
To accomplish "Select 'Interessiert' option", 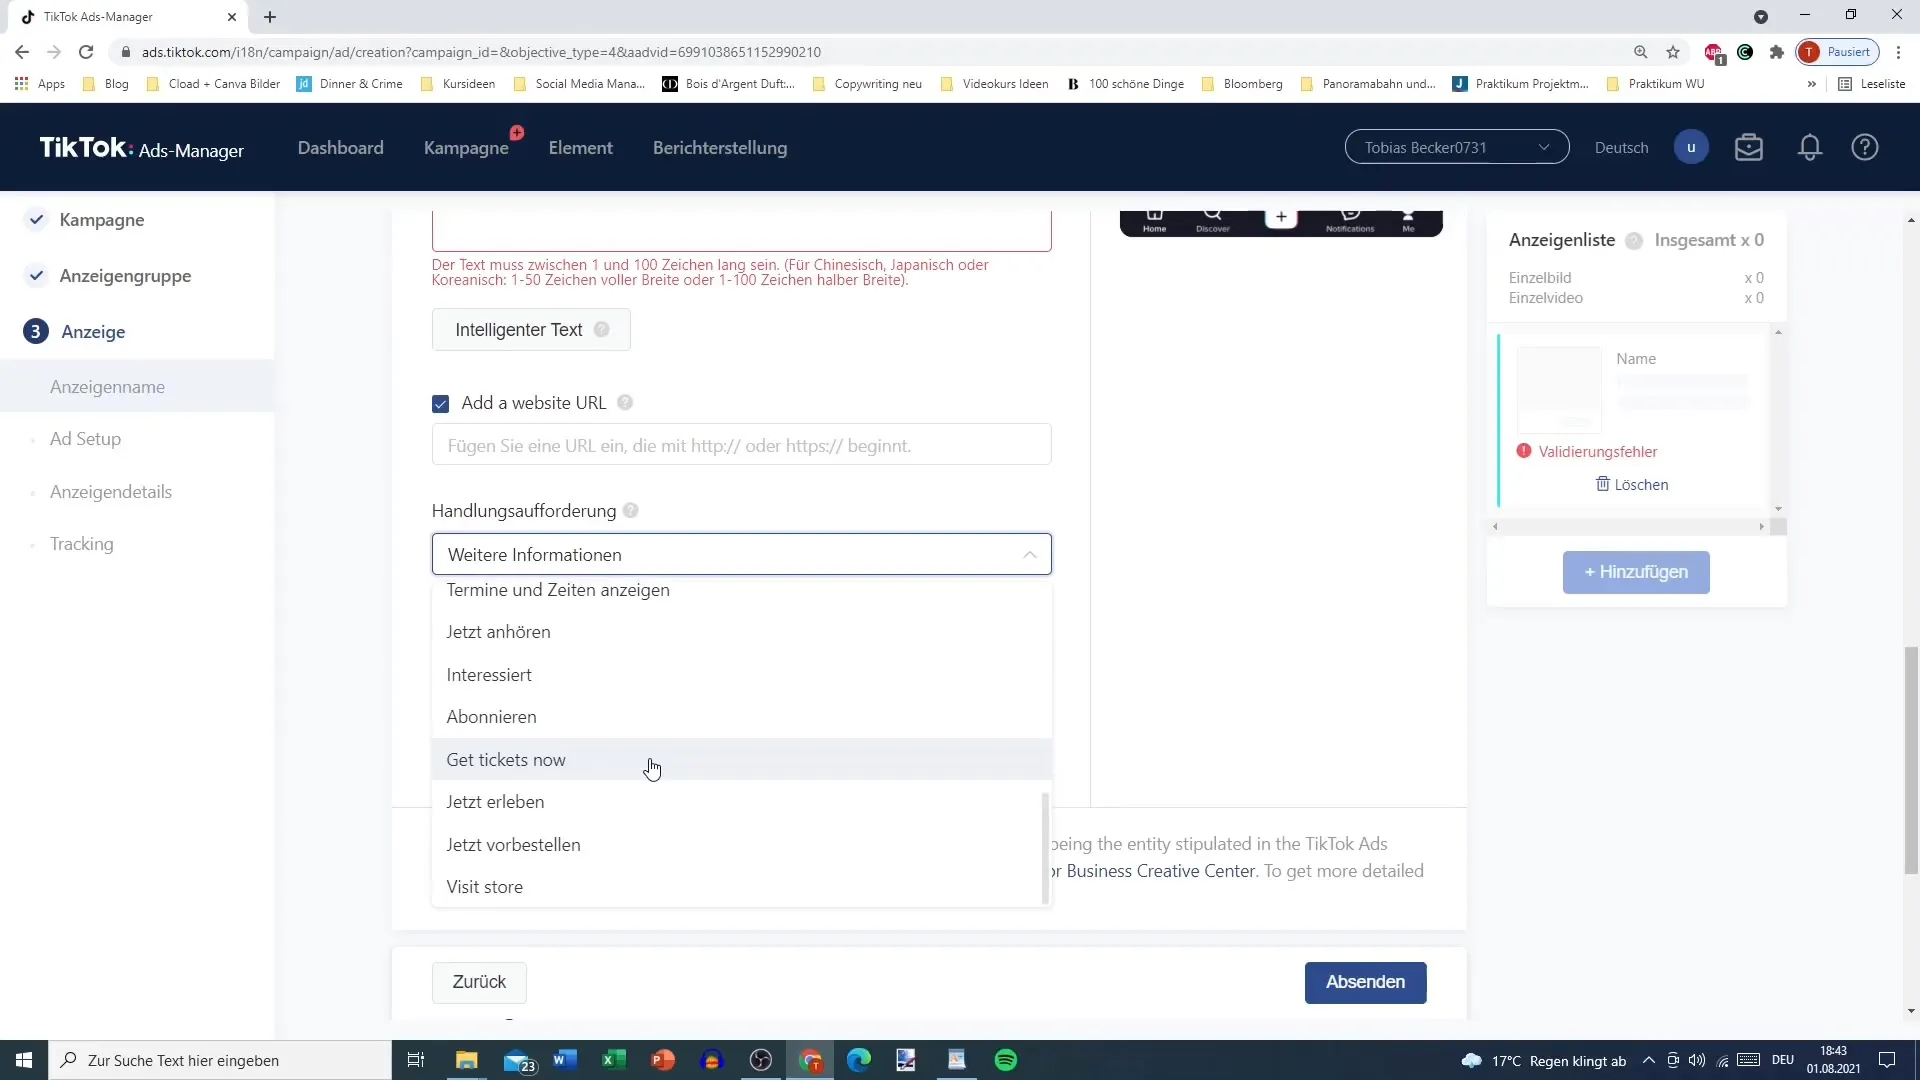I will [741, 675].
